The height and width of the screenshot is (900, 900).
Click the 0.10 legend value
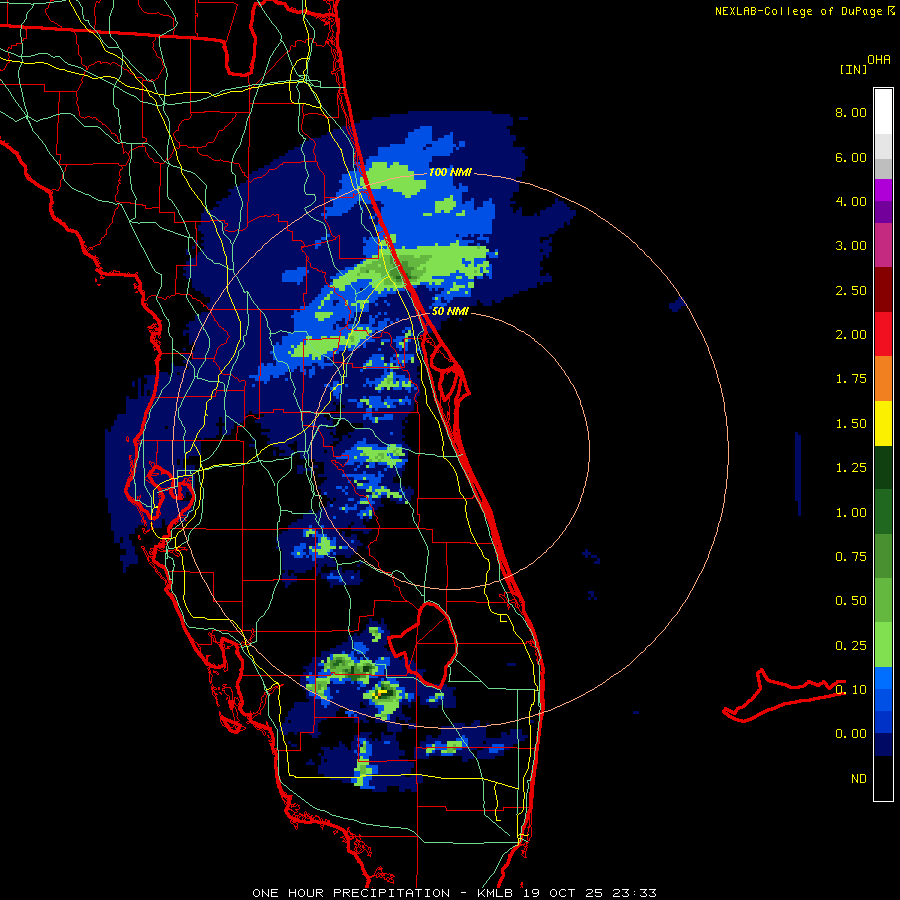[851, 690]
